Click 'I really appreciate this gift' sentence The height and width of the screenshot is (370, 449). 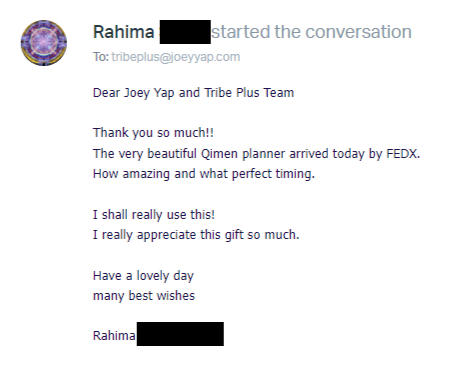(196, 235)
